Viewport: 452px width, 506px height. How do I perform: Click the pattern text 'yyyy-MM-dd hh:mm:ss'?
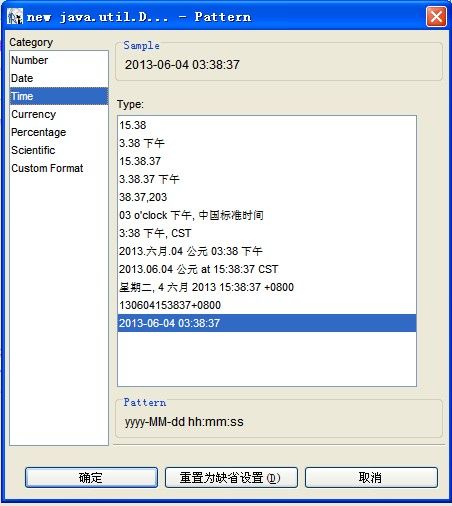coord(184,422)
